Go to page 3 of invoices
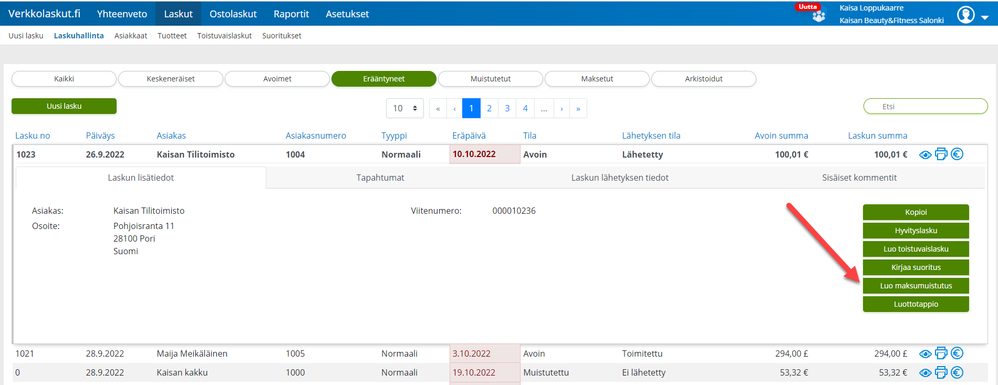The height and width of the screenshot is (385, 998). [507, 109]
